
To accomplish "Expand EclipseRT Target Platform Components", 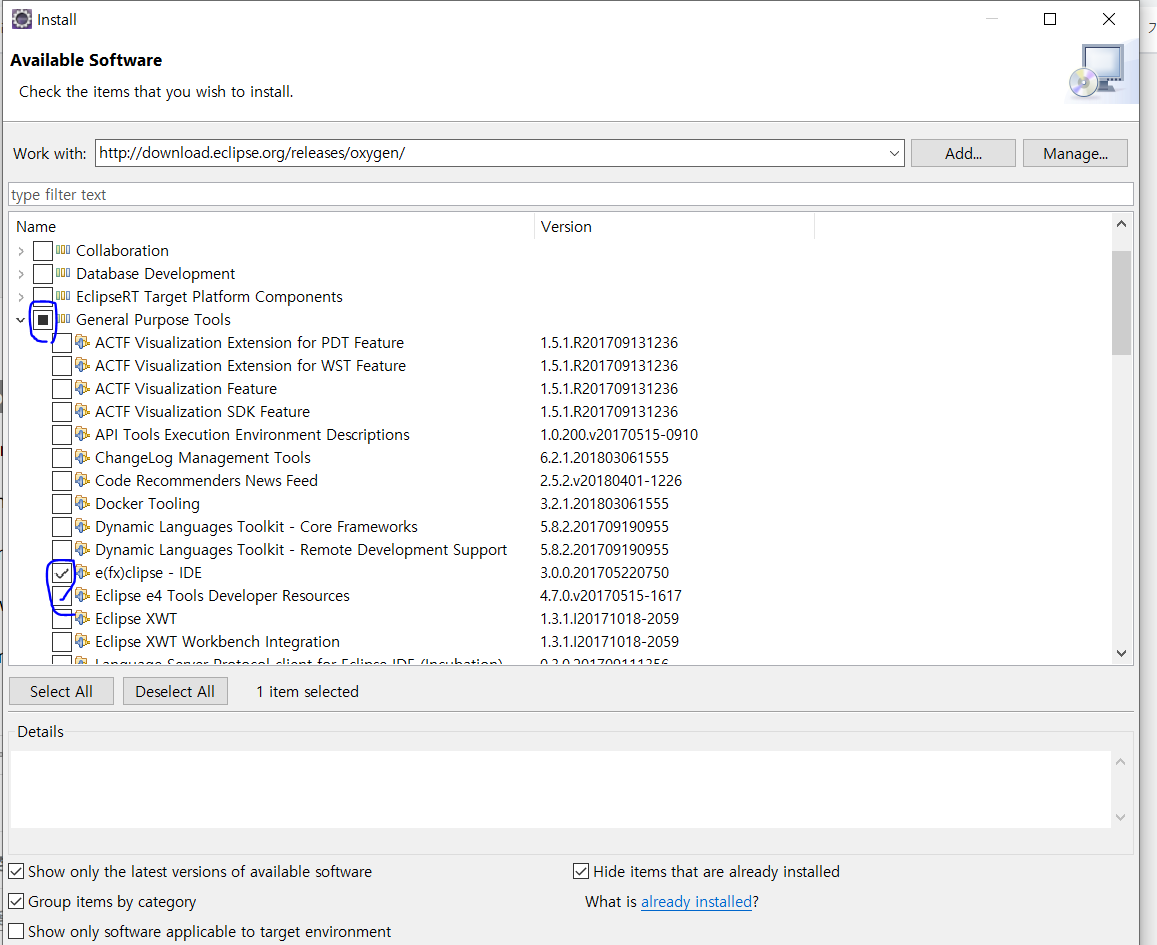I will pyautogui.click(x=21, y=297).
